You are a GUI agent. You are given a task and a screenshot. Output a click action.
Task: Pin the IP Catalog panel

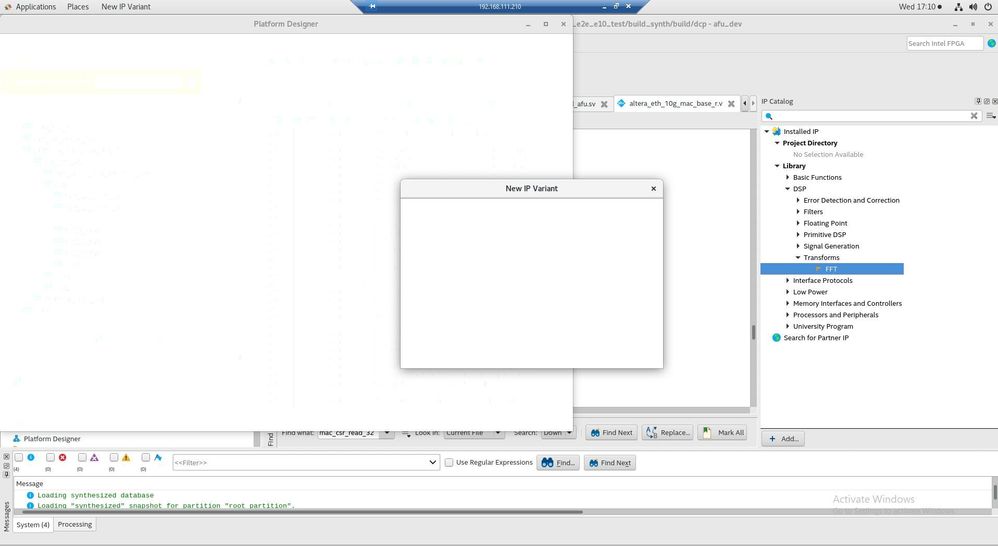[978, 101]
